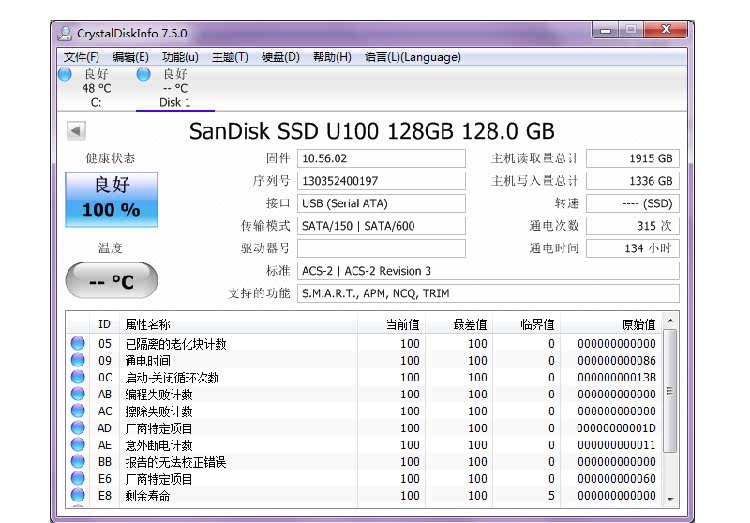Click the firmware field 10.56.02
Screen dimensions: 750x523
[x=381, y=158]
